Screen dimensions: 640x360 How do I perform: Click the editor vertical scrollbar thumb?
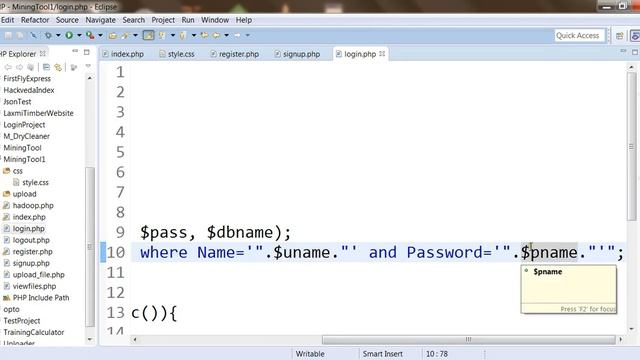632,147
